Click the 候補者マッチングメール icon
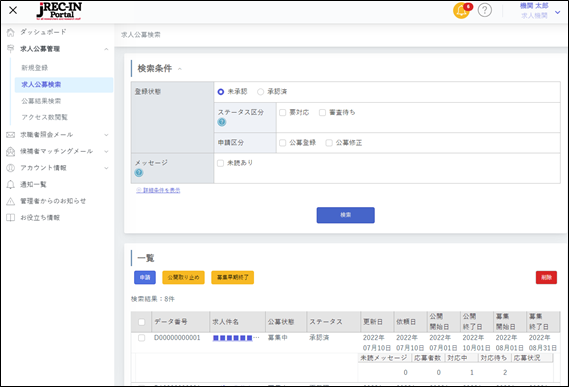The width and height of the screenshot is (569, 387). (x=11, y=151)
